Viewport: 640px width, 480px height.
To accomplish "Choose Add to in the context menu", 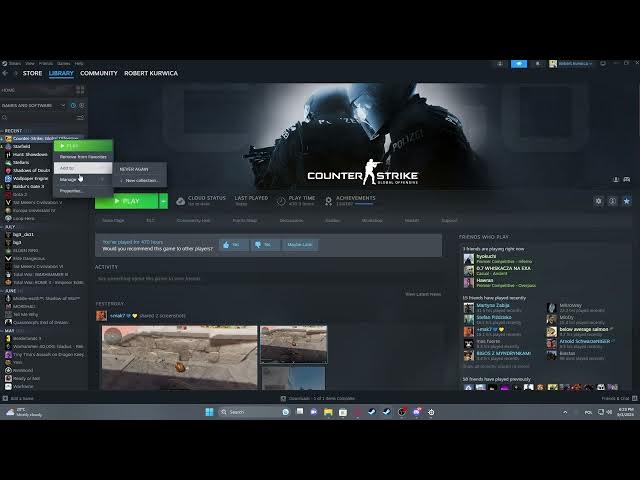I will [83, 168].
